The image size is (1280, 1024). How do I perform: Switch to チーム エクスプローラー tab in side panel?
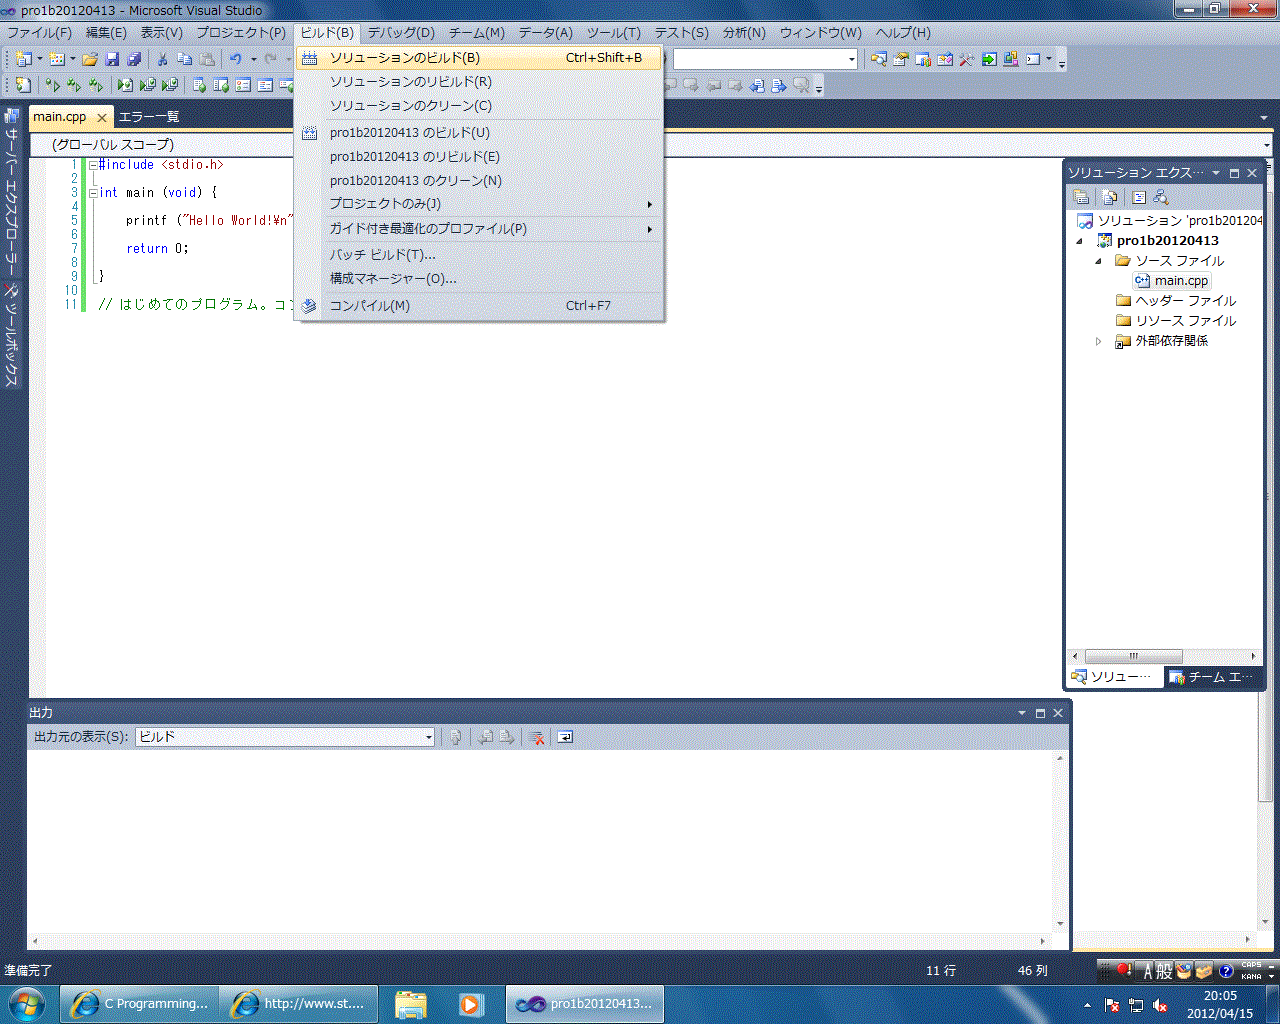click(1212, 677)
